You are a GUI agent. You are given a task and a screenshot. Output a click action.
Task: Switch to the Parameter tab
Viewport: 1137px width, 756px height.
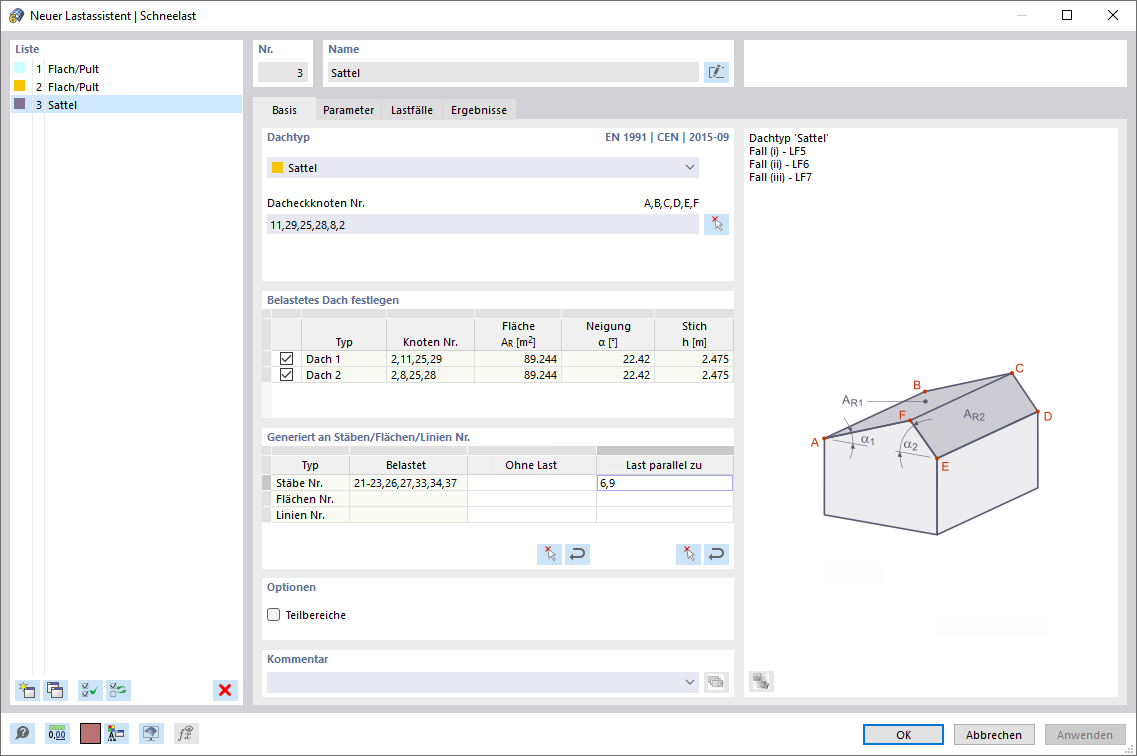coord(349,109)
